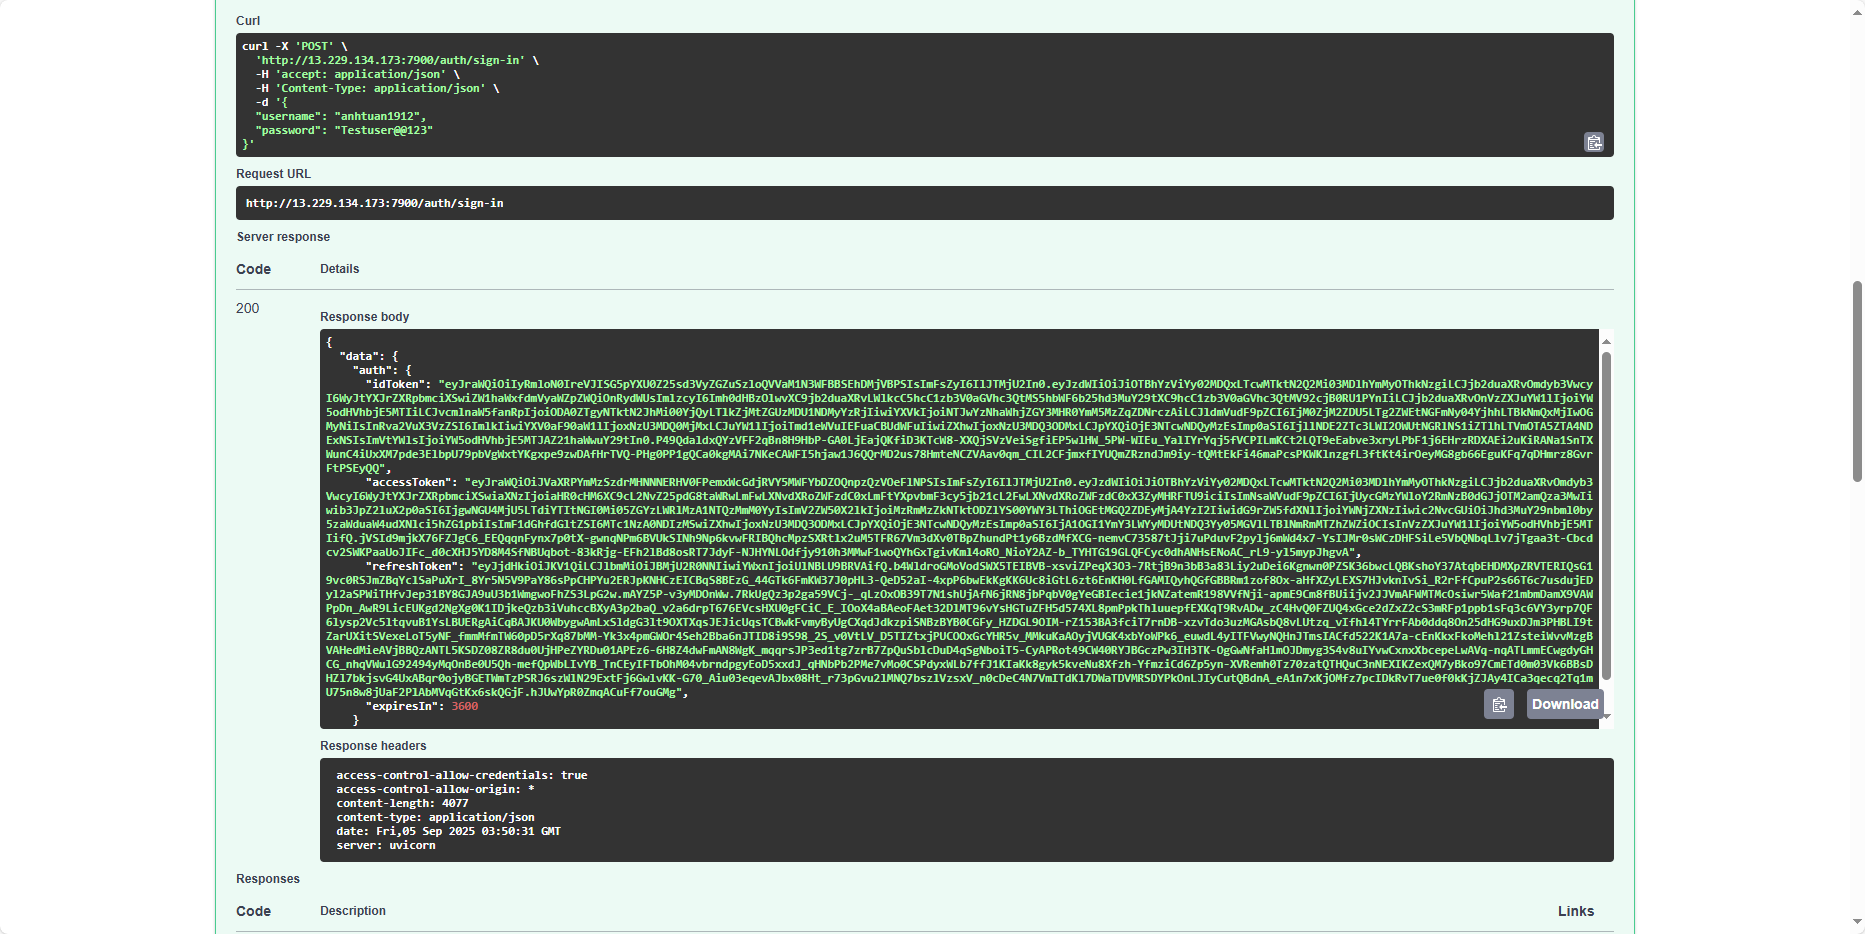The width and height of the screenshot is (1865, 934).
Task: Click the 200 status code
Action: (248, 308)
